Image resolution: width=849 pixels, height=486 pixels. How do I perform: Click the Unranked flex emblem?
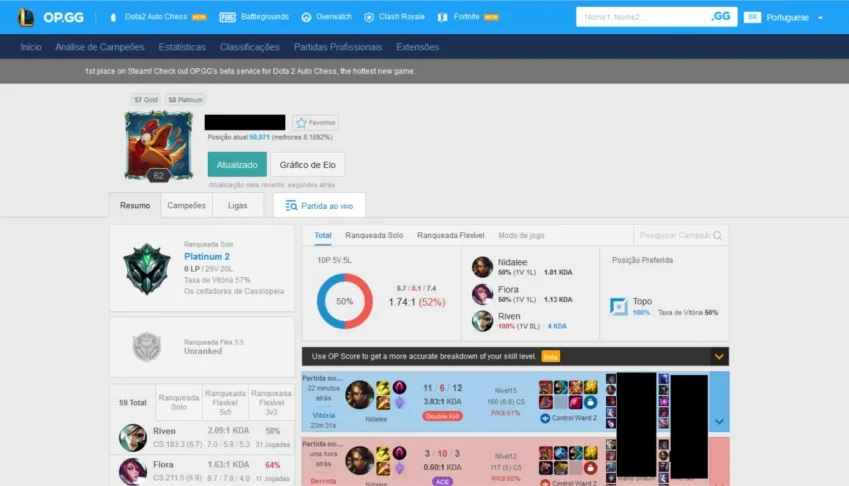pos(147,347)
